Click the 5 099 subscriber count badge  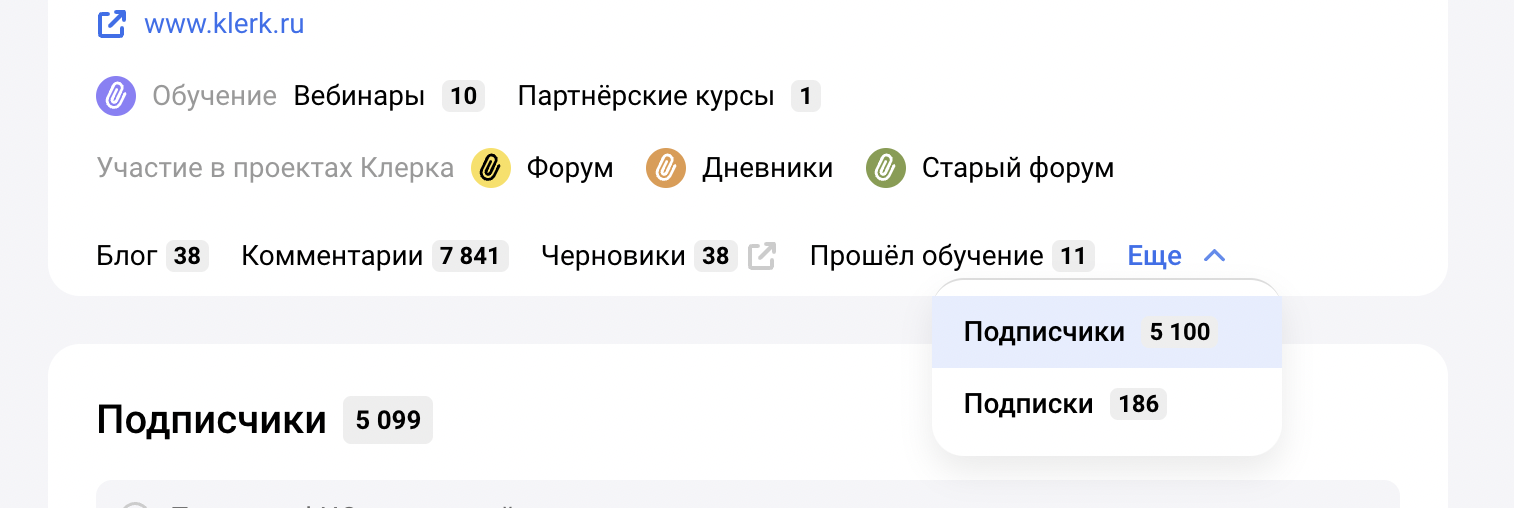click(388, 420)
